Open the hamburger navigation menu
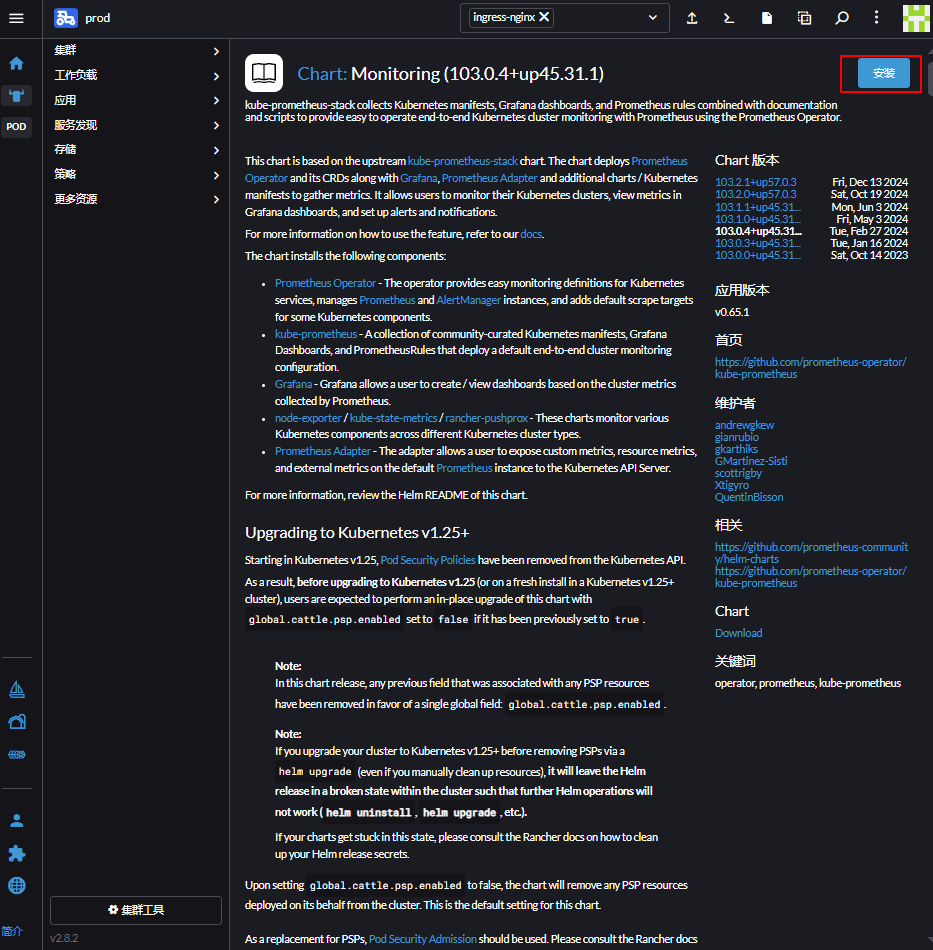 pyautogui.click(x=16, y=18)
